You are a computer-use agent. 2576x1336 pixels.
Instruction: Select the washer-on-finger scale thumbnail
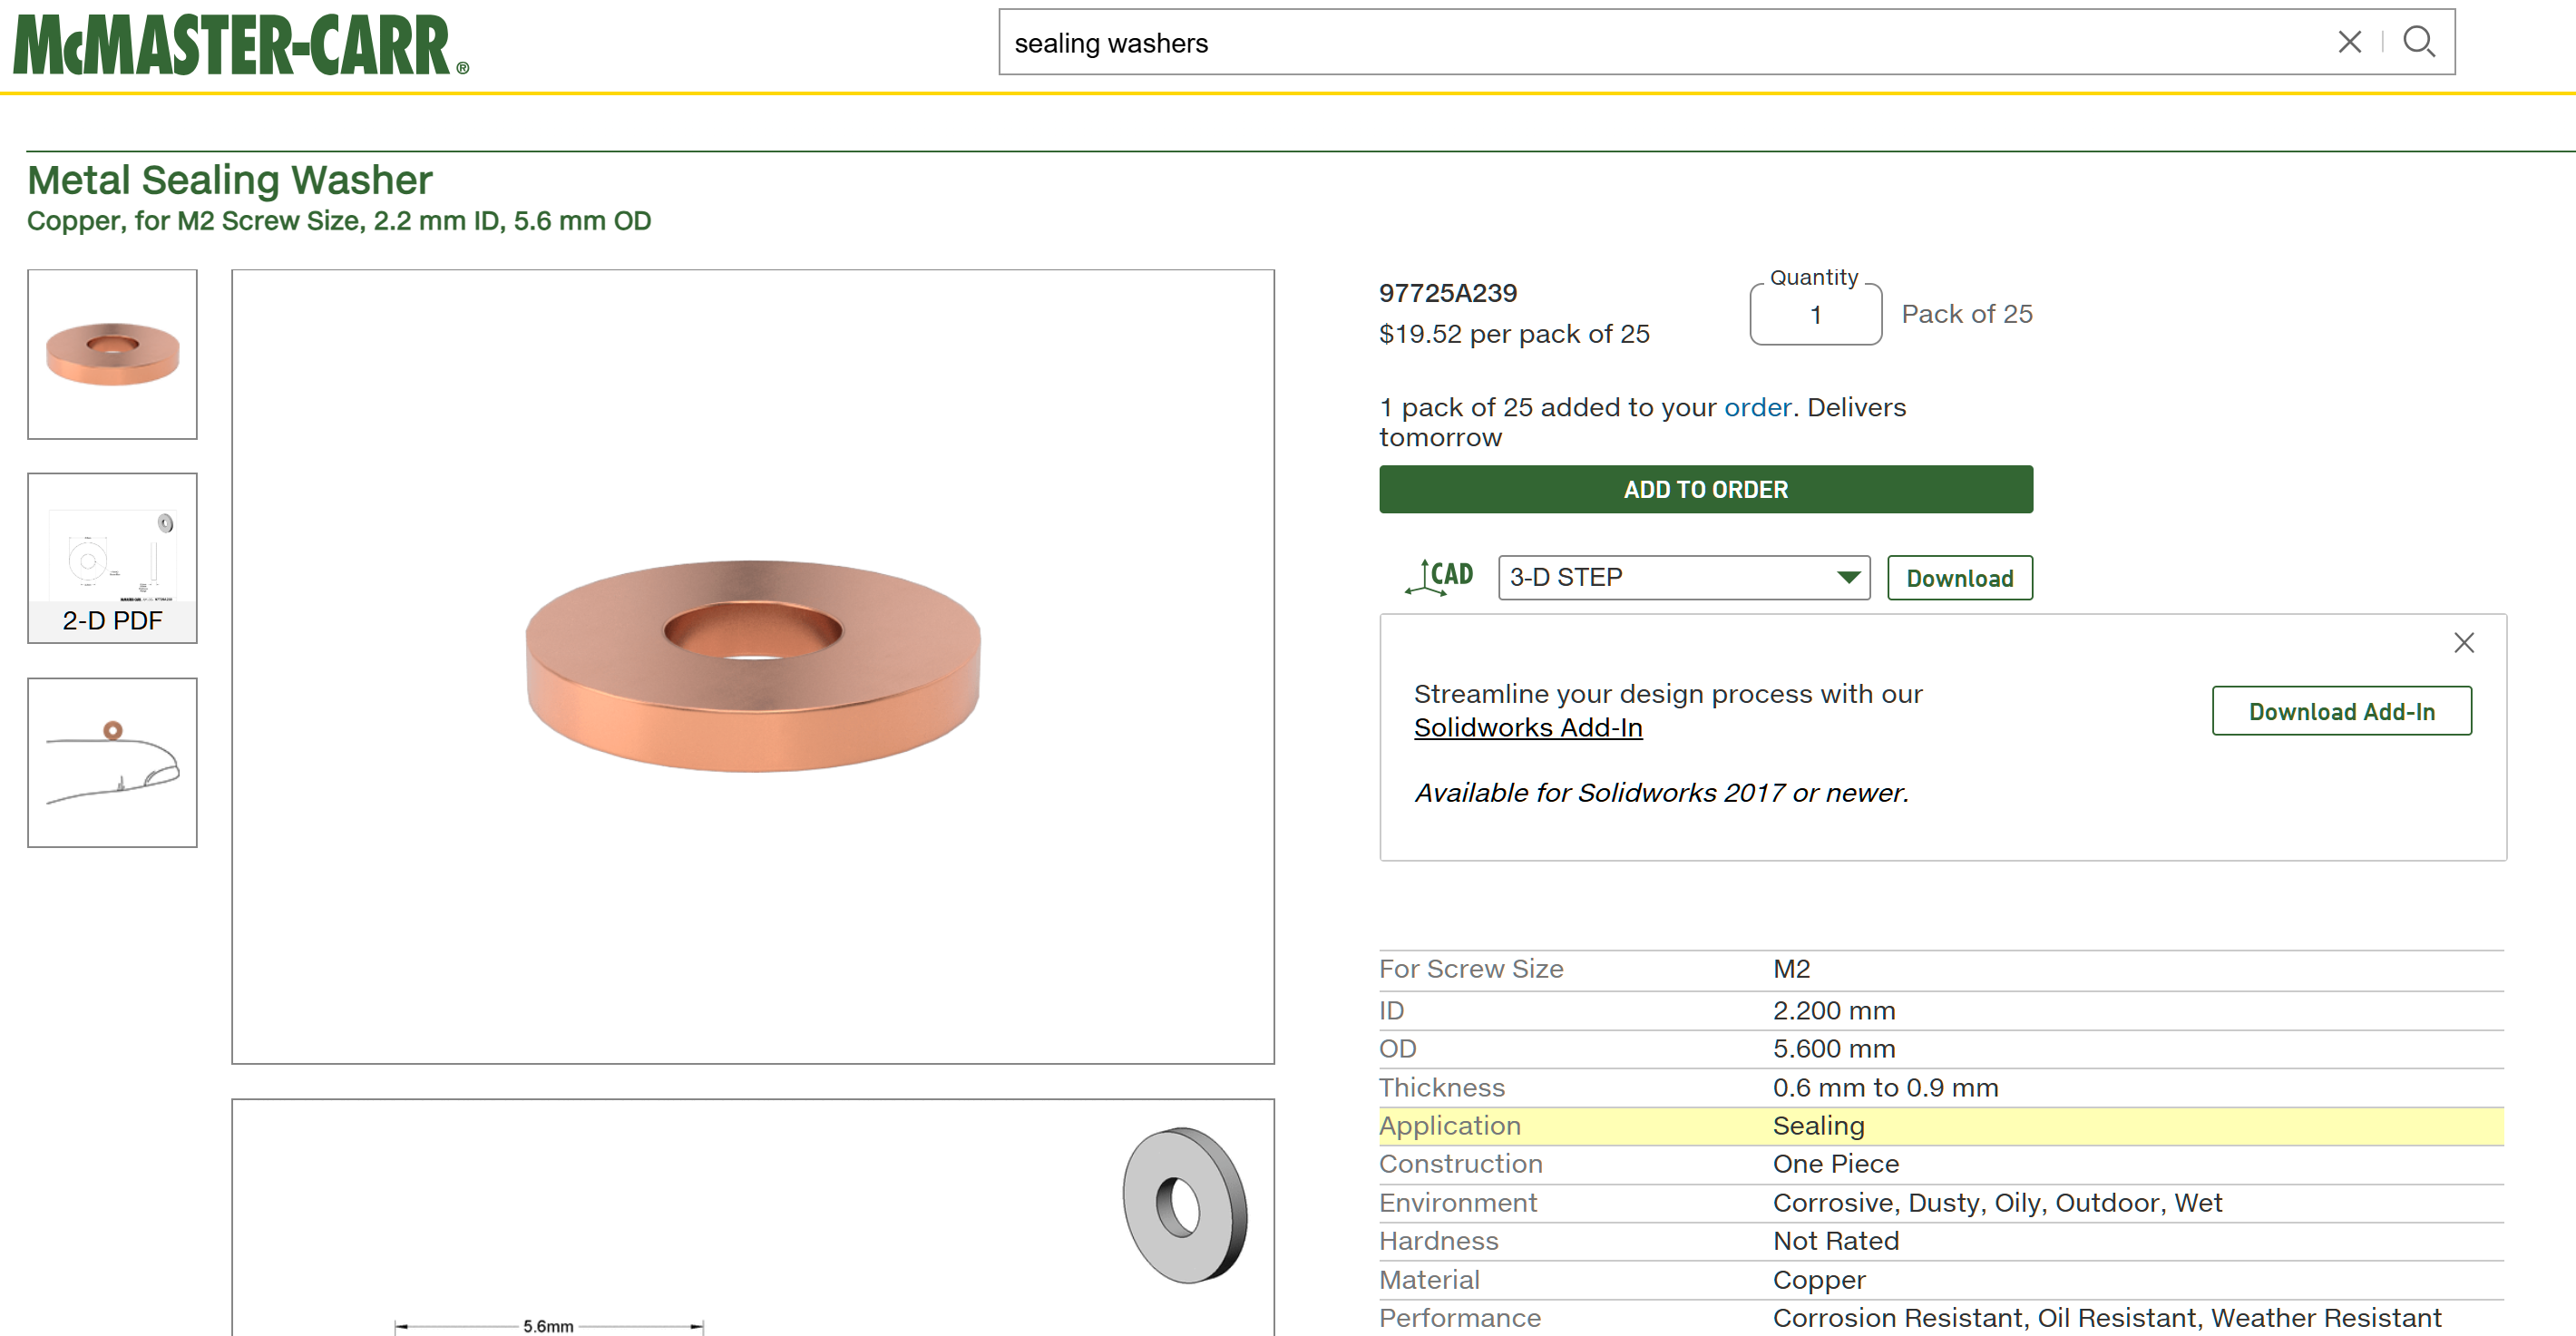(x=113, y=763)
